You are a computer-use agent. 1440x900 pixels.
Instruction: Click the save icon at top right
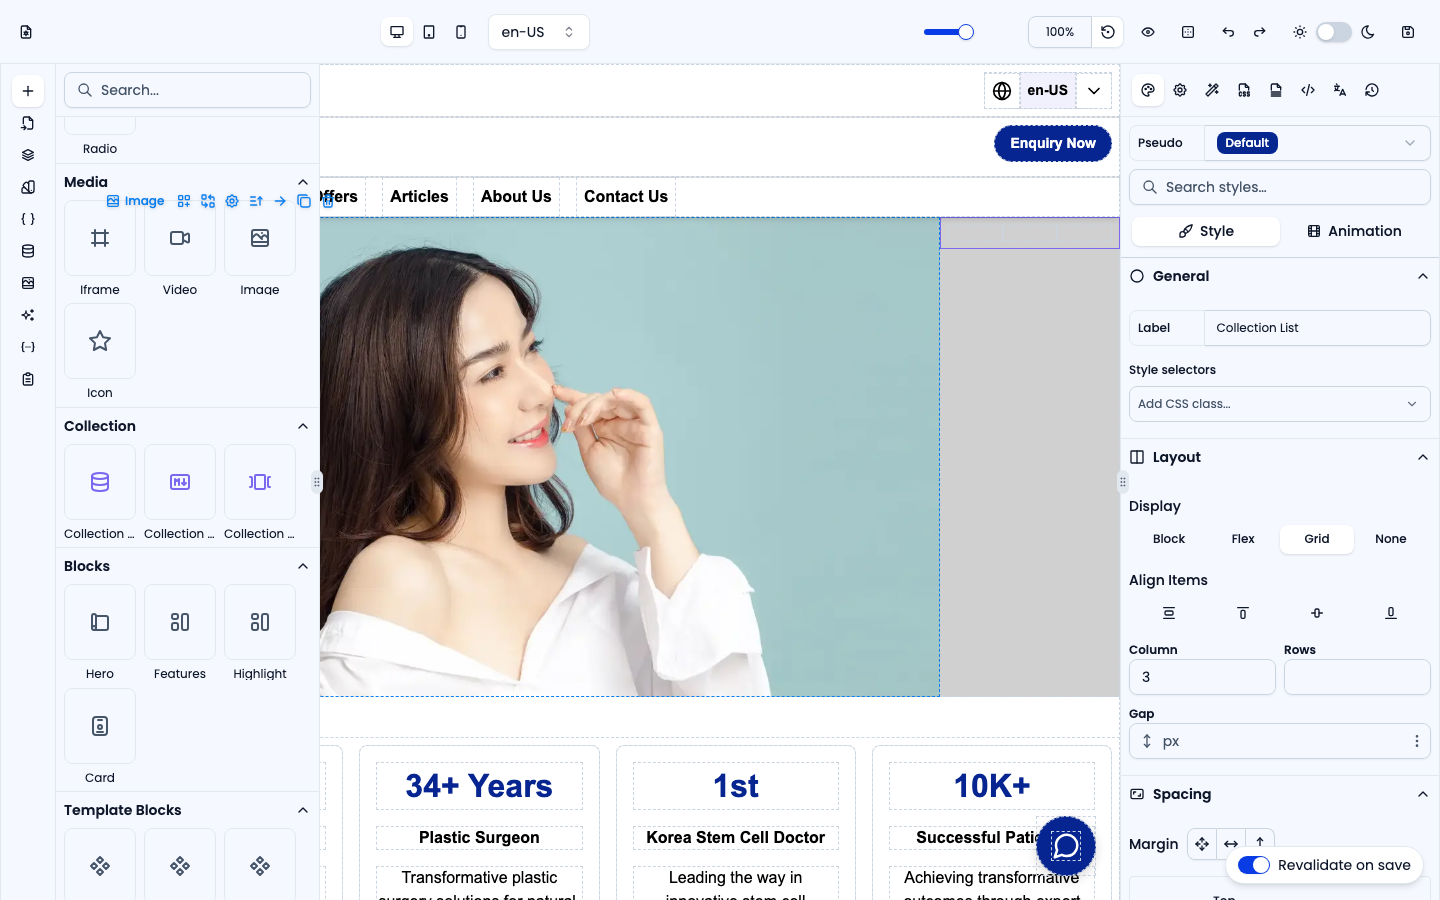pos(1408,32)
